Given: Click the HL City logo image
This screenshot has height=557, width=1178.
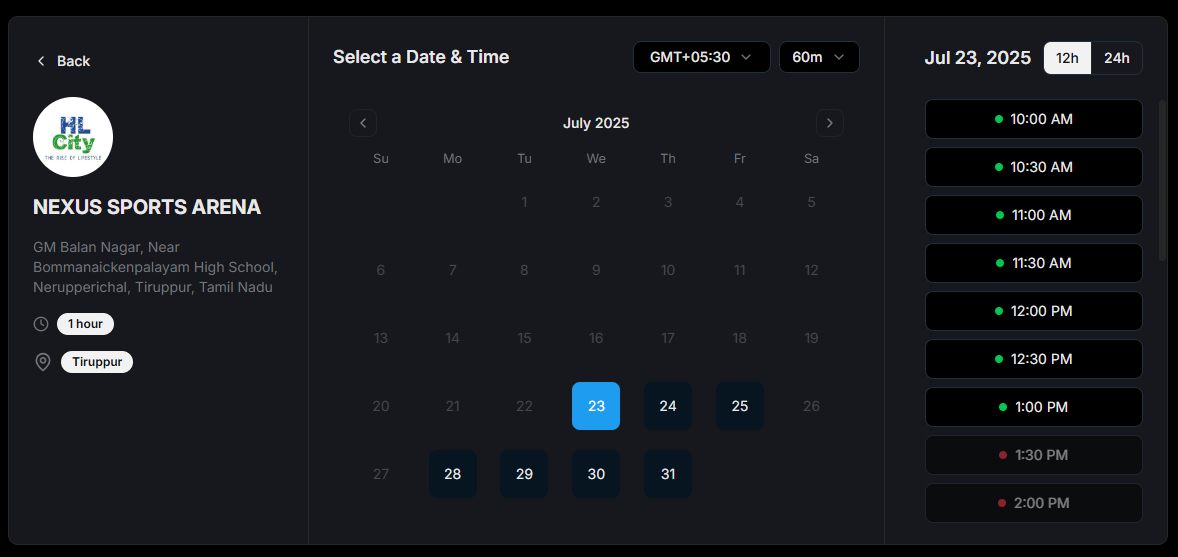Looking at the screenshot, I should pos(73,137).
